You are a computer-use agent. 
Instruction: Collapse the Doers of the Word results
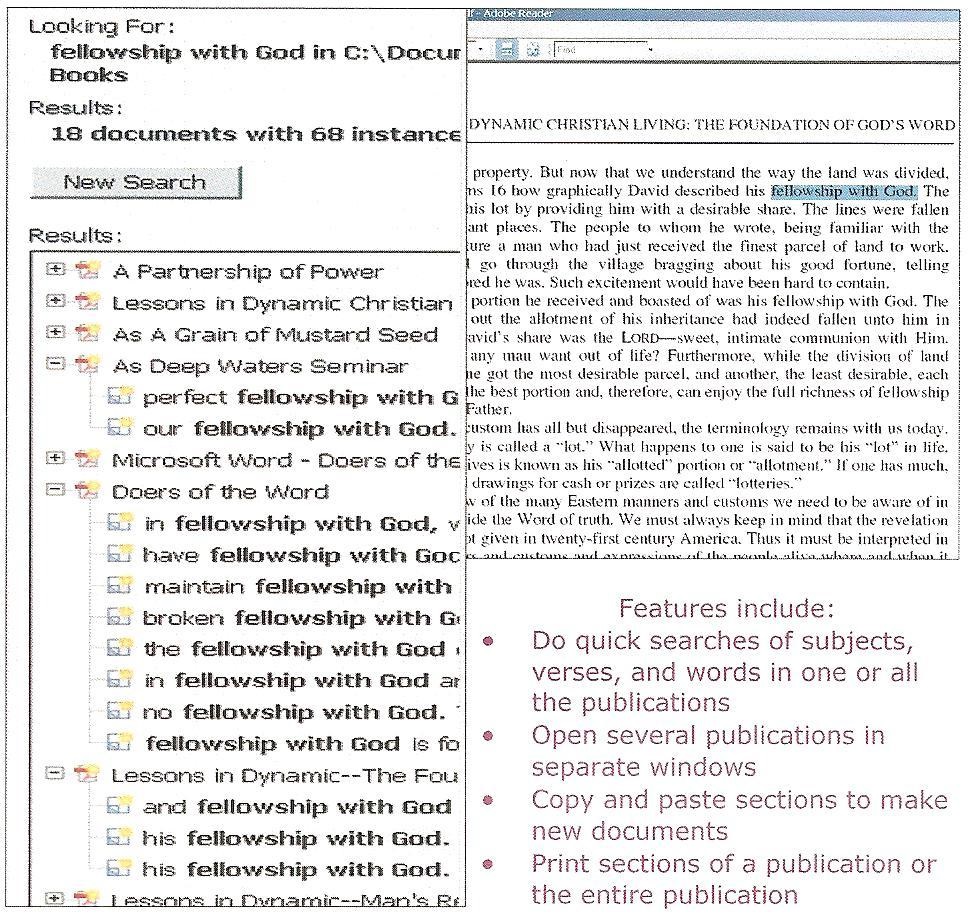click(56, 490)
